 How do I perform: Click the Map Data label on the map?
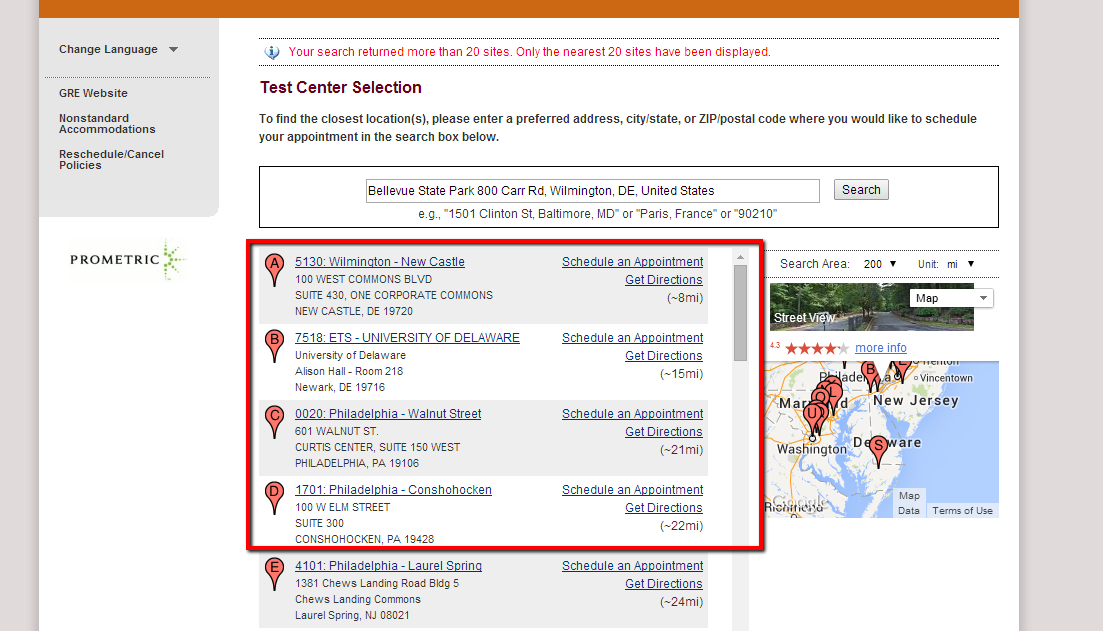click(x=909, y=503)
